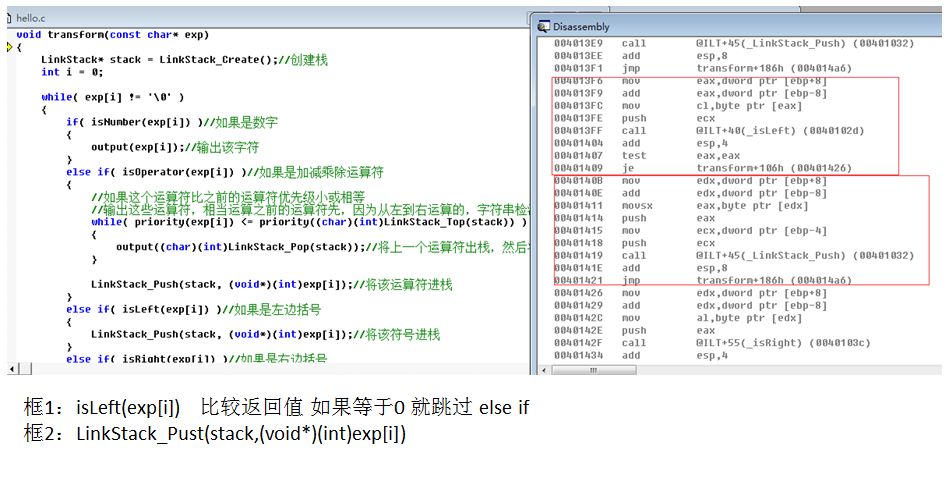Click the 'output((char)(int)LinkStack_Pop(stack));' line
The width and height of the screenshot is (947, 503).
pos(323,247)
